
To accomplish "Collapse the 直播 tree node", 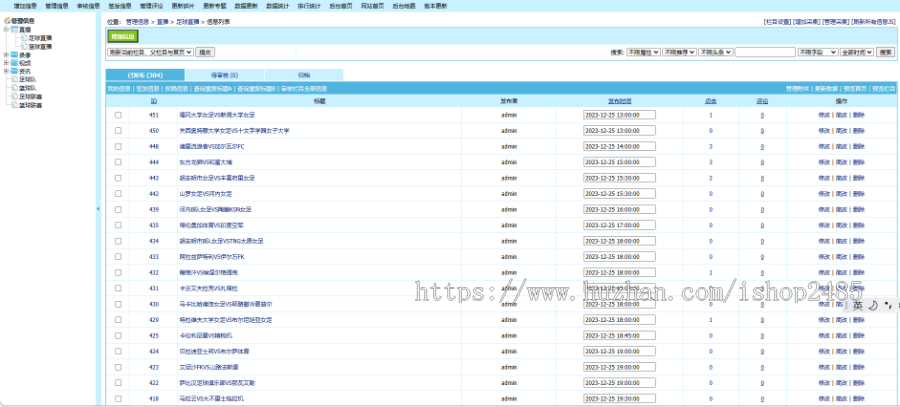I will pyautogui.click(x=6, y=29).
